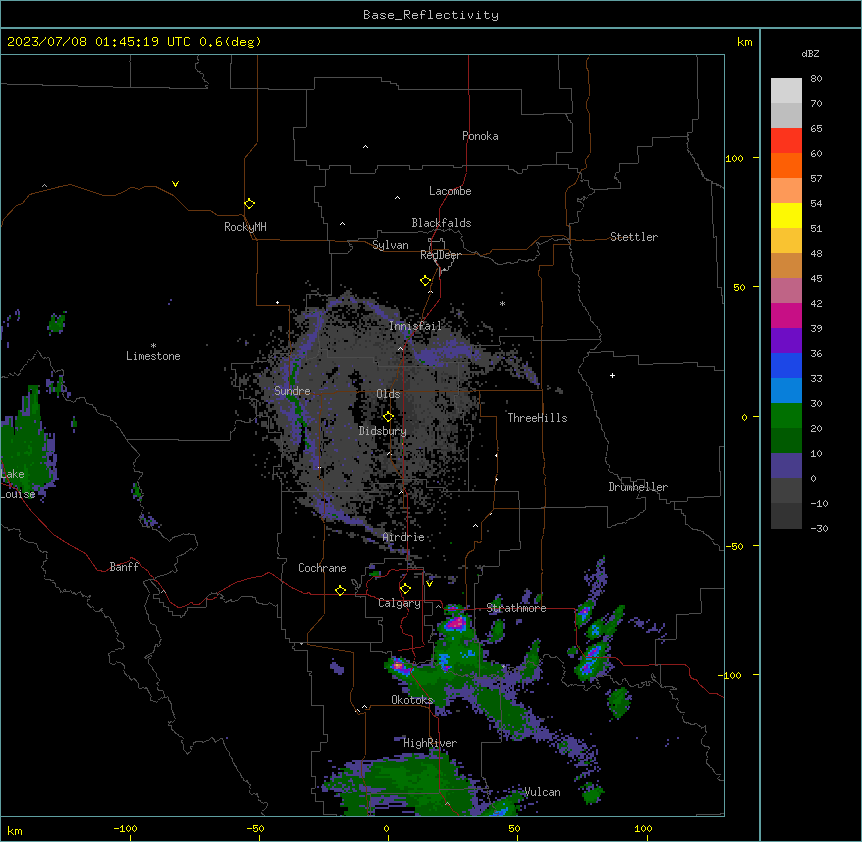Click the yellow V marker northwest of RockyMH
This screenshot has width=862, height=842.
pos(175,184)
